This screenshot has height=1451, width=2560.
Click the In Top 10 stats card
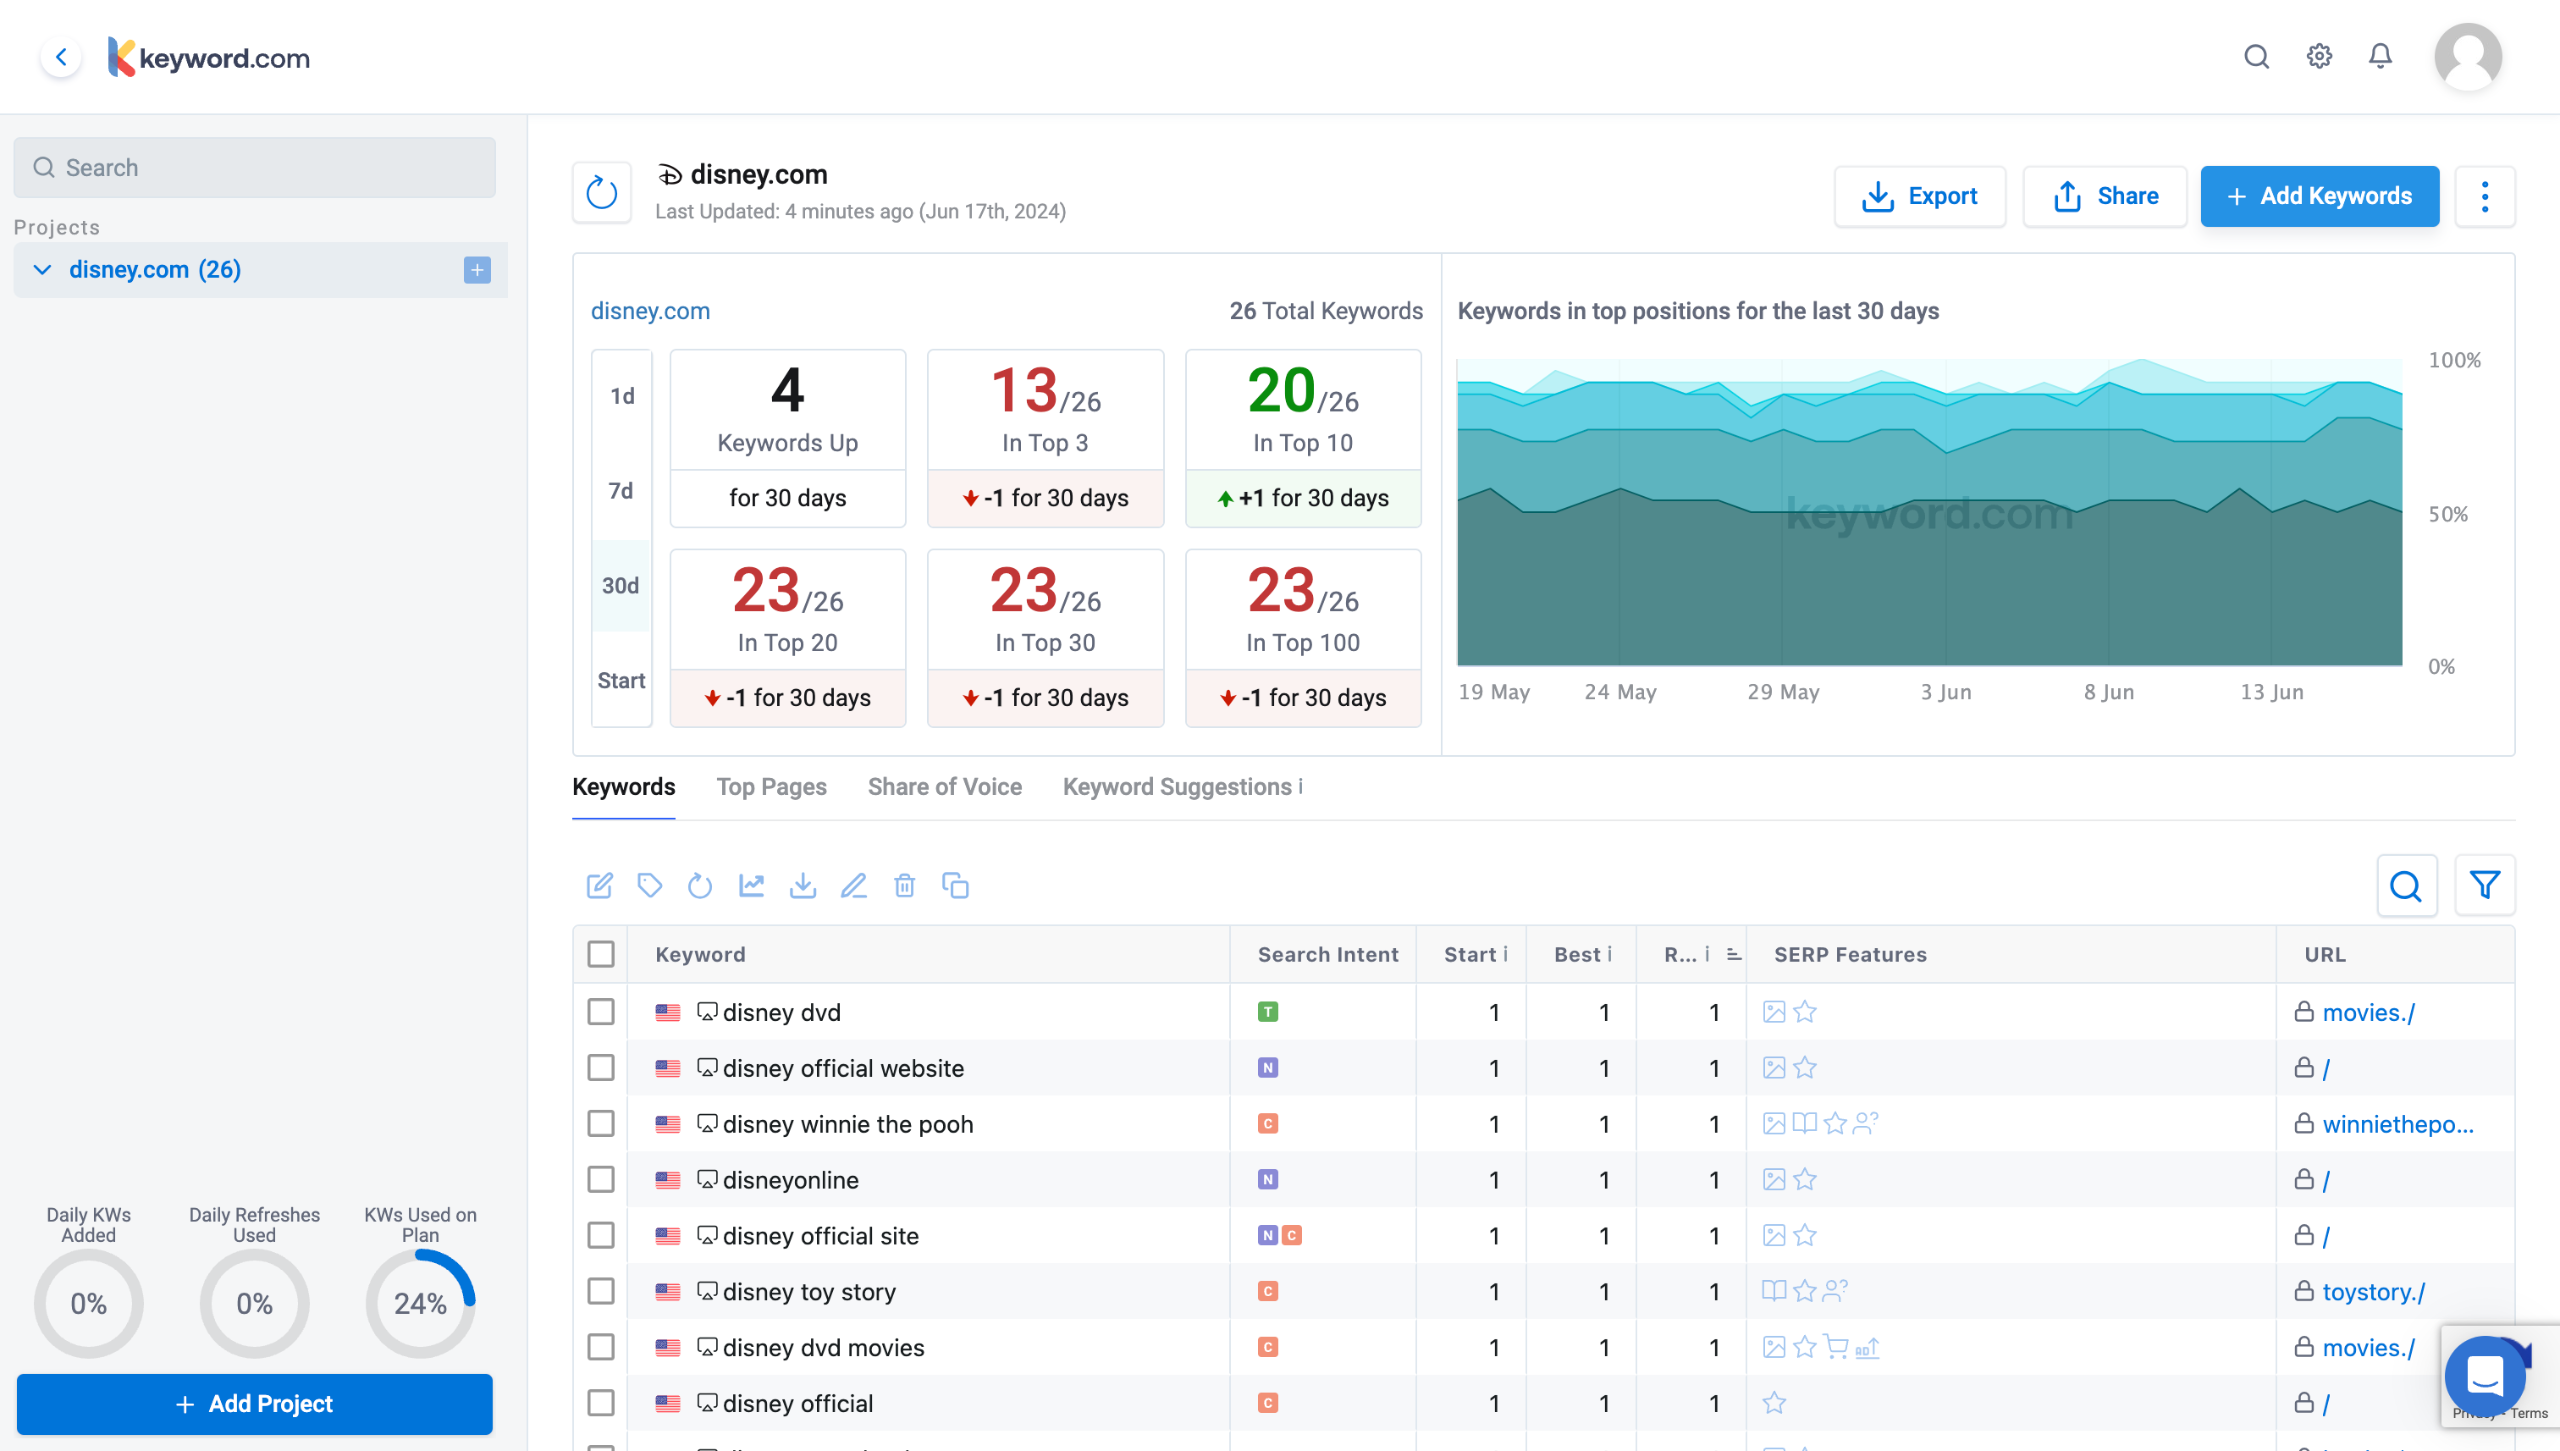click(1303, 438)
